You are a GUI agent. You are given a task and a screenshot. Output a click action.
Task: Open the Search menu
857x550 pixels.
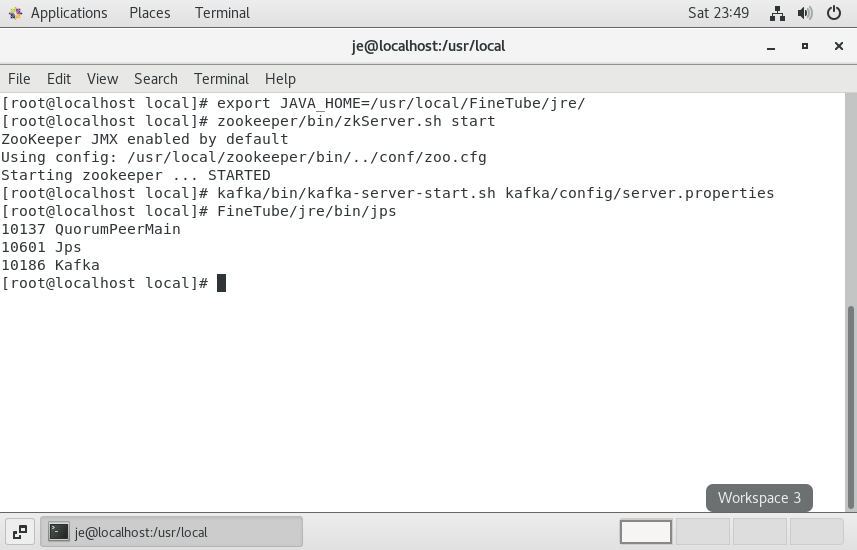click(155, 79)
